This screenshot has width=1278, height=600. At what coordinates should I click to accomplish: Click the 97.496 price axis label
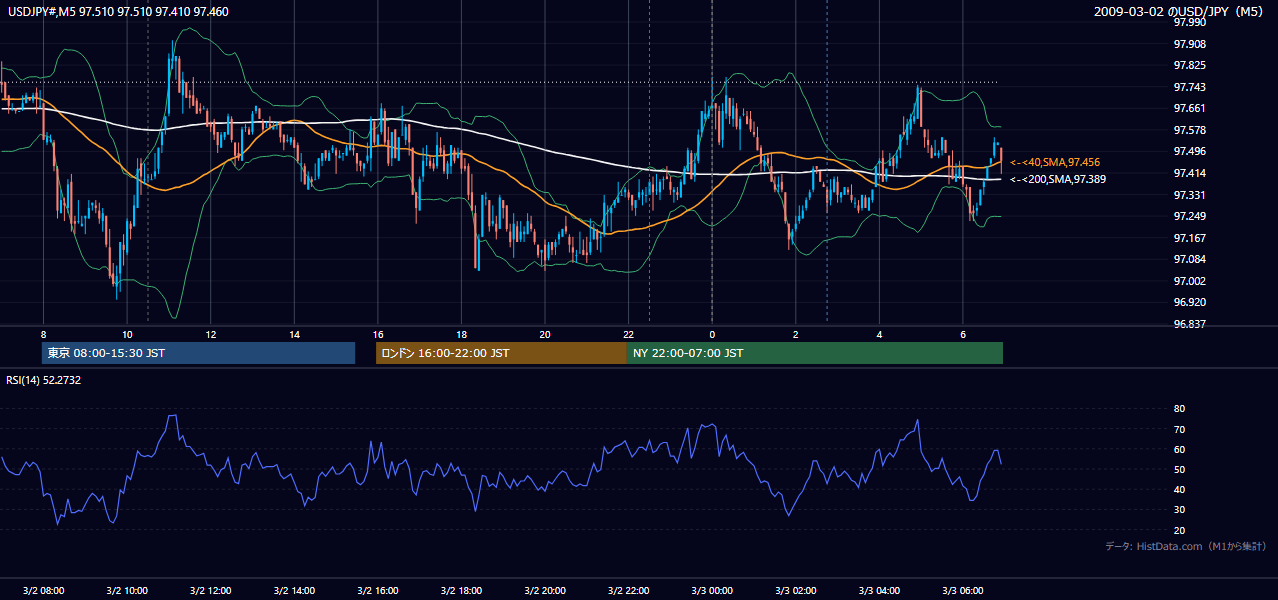(x=1190, y=151)
